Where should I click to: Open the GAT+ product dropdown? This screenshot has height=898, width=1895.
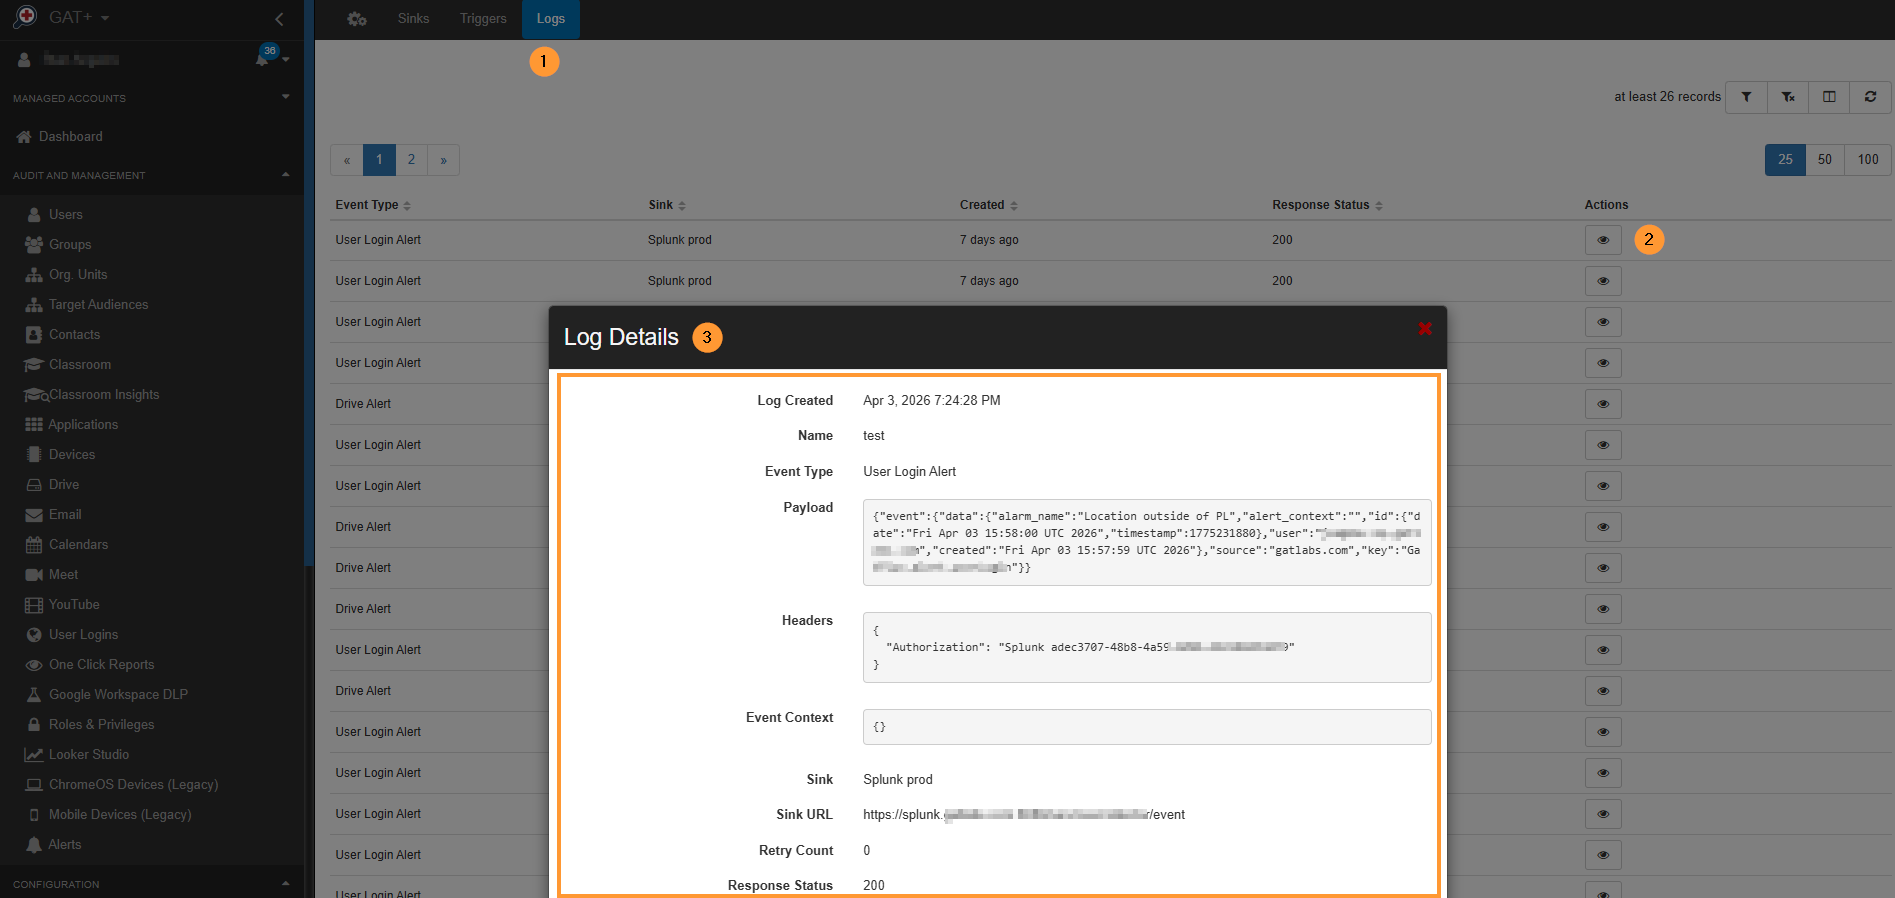[78, 17]
